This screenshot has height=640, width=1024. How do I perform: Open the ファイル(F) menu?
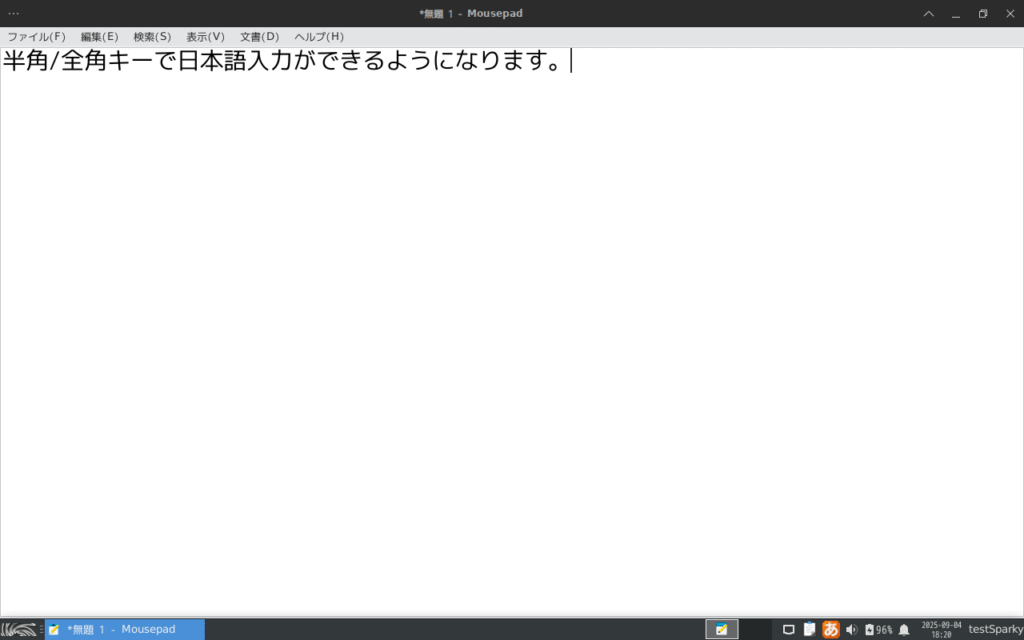(x=36, y=37)
